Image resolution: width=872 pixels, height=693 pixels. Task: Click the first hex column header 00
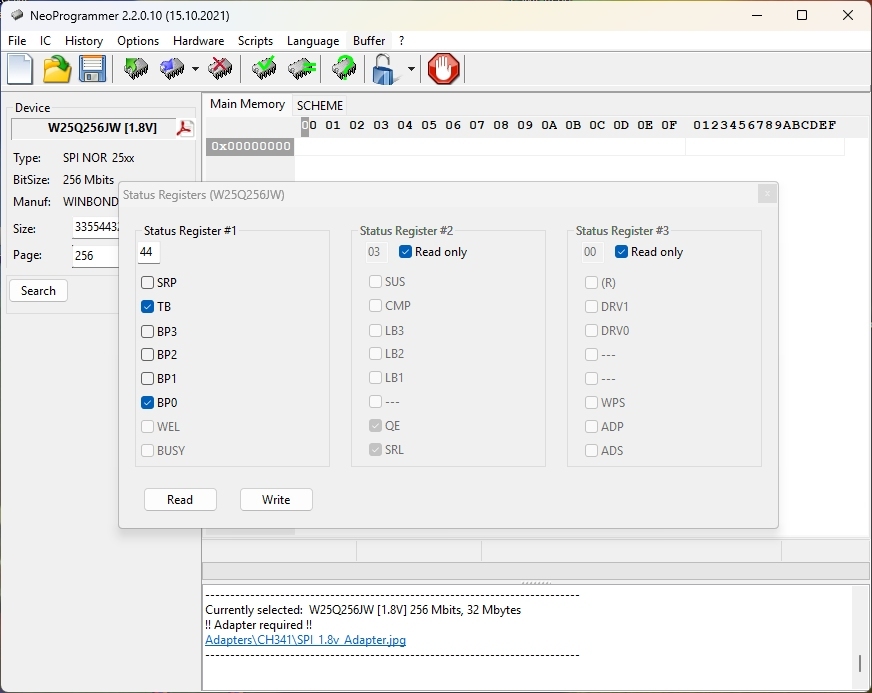tap(309, 125)
